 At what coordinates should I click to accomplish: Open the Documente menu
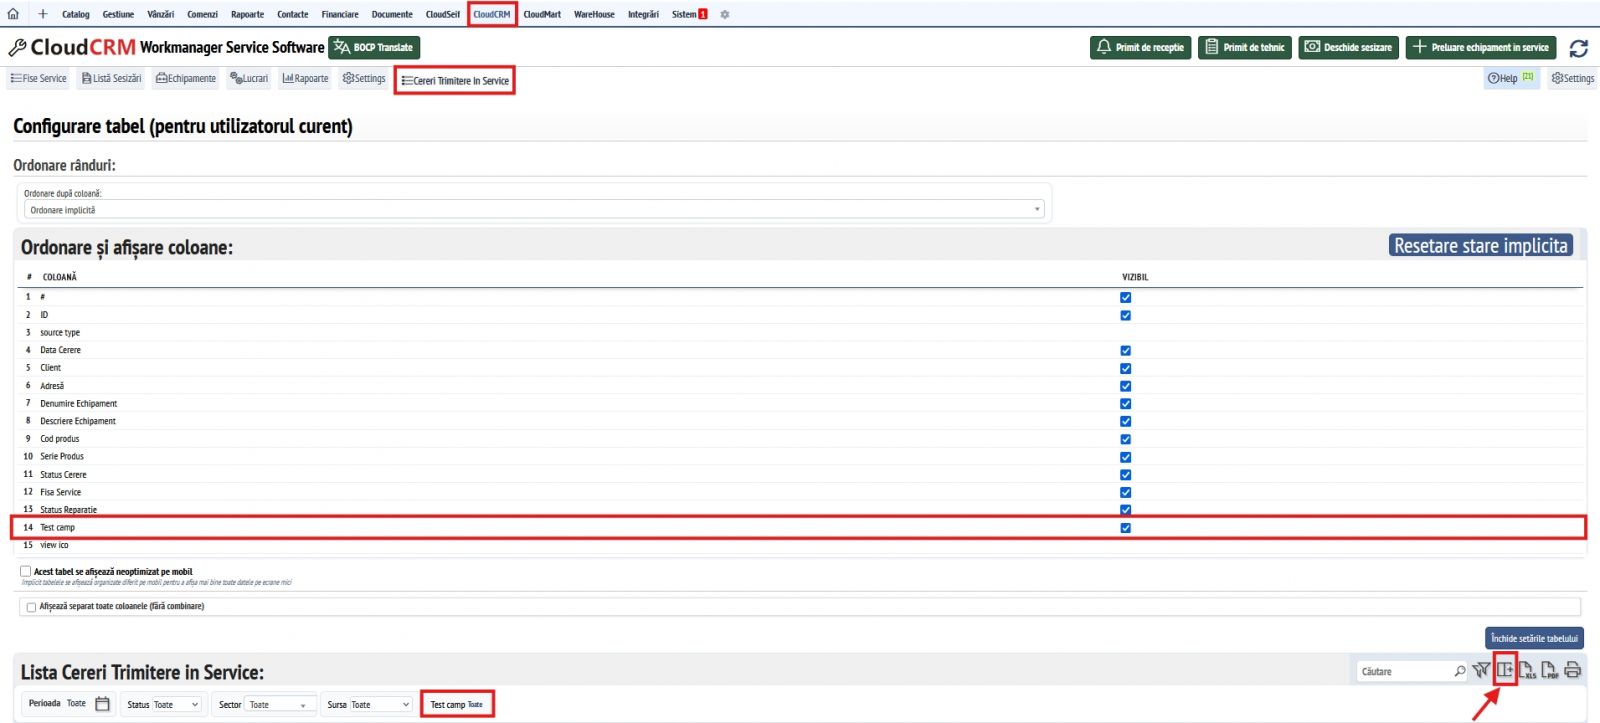tap(392, 14)
